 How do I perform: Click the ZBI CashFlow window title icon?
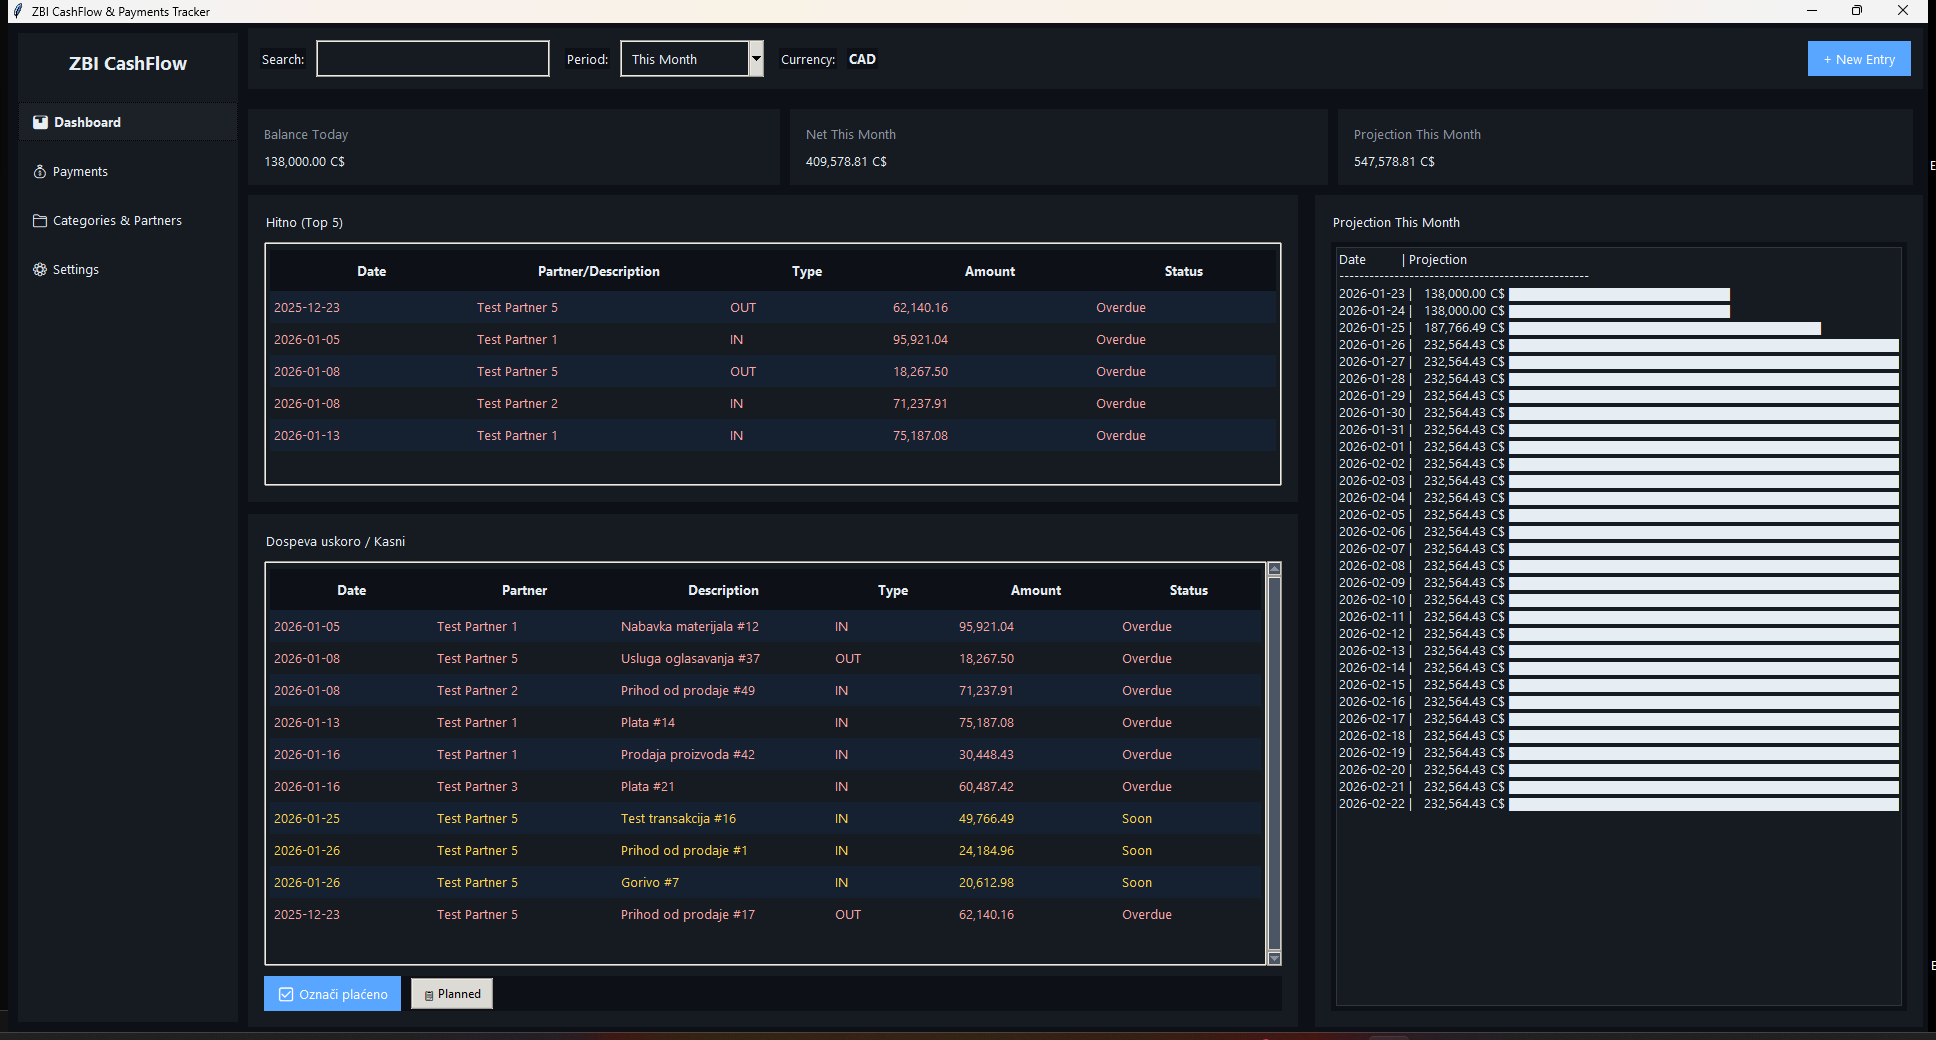[17, 11]
